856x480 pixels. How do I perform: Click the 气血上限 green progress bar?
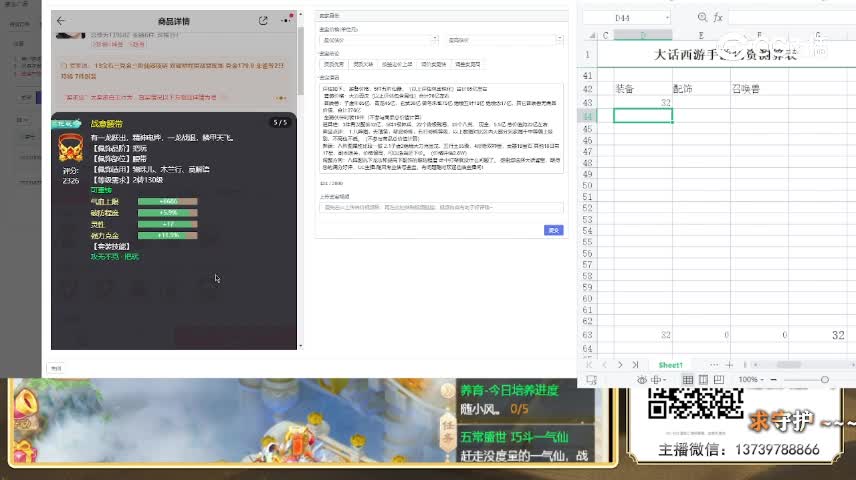[168, 202]
